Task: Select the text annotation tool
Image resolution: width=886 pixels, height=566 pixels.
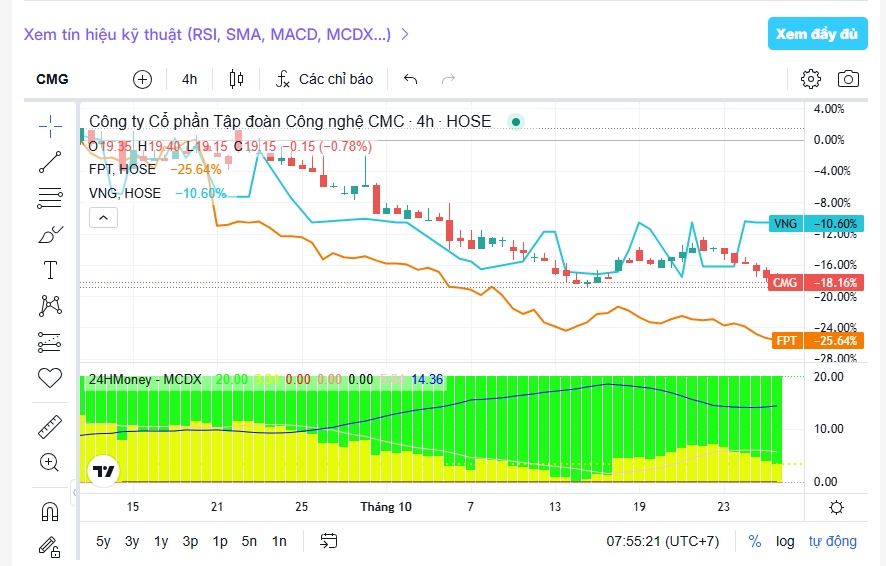Action: tap(50, 270)
